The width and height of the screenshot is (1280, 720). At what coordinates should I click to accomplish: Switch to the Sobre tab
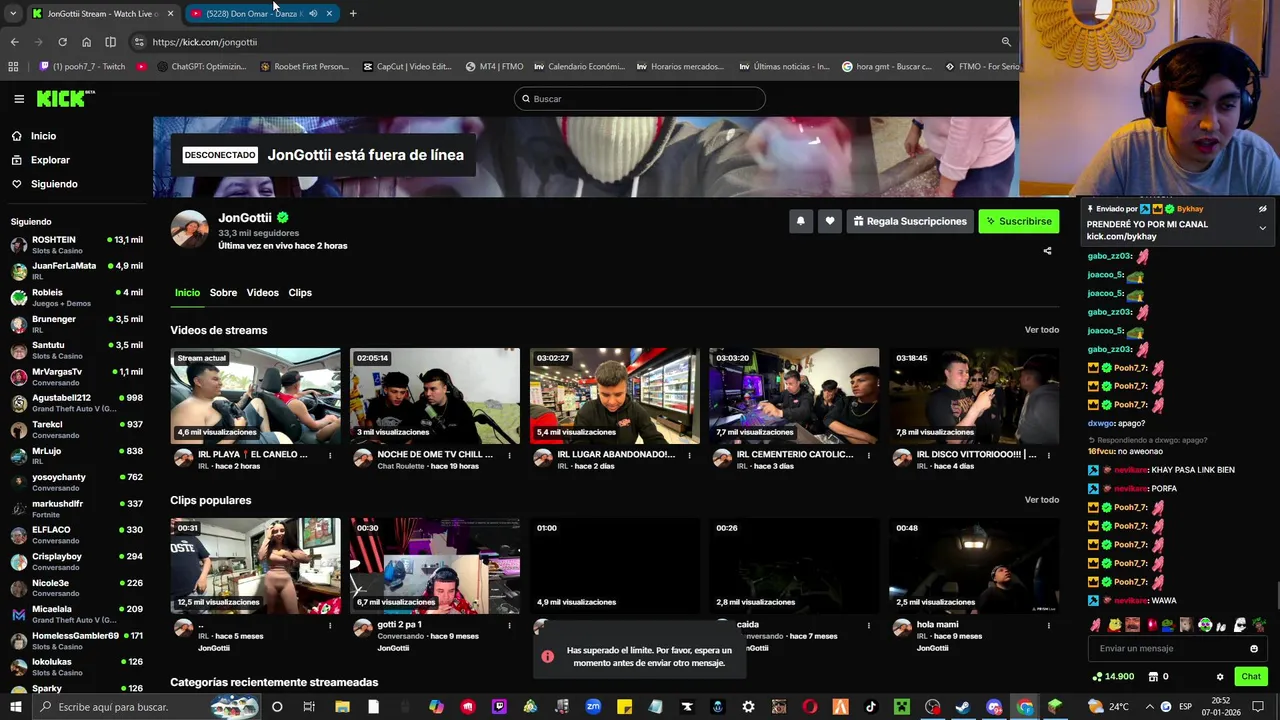tap(223, 293)
